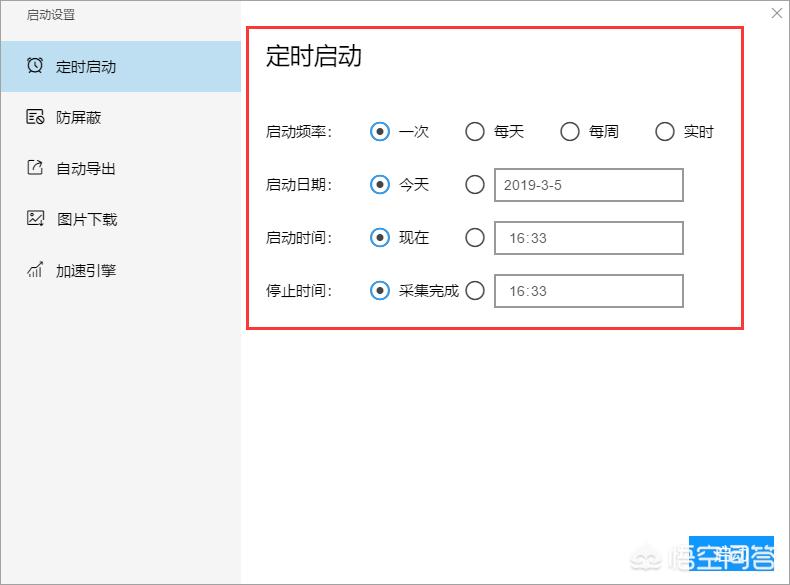Select 今天 for the start date
Screen dimensions: 790x585
click(x=379, y=184)
